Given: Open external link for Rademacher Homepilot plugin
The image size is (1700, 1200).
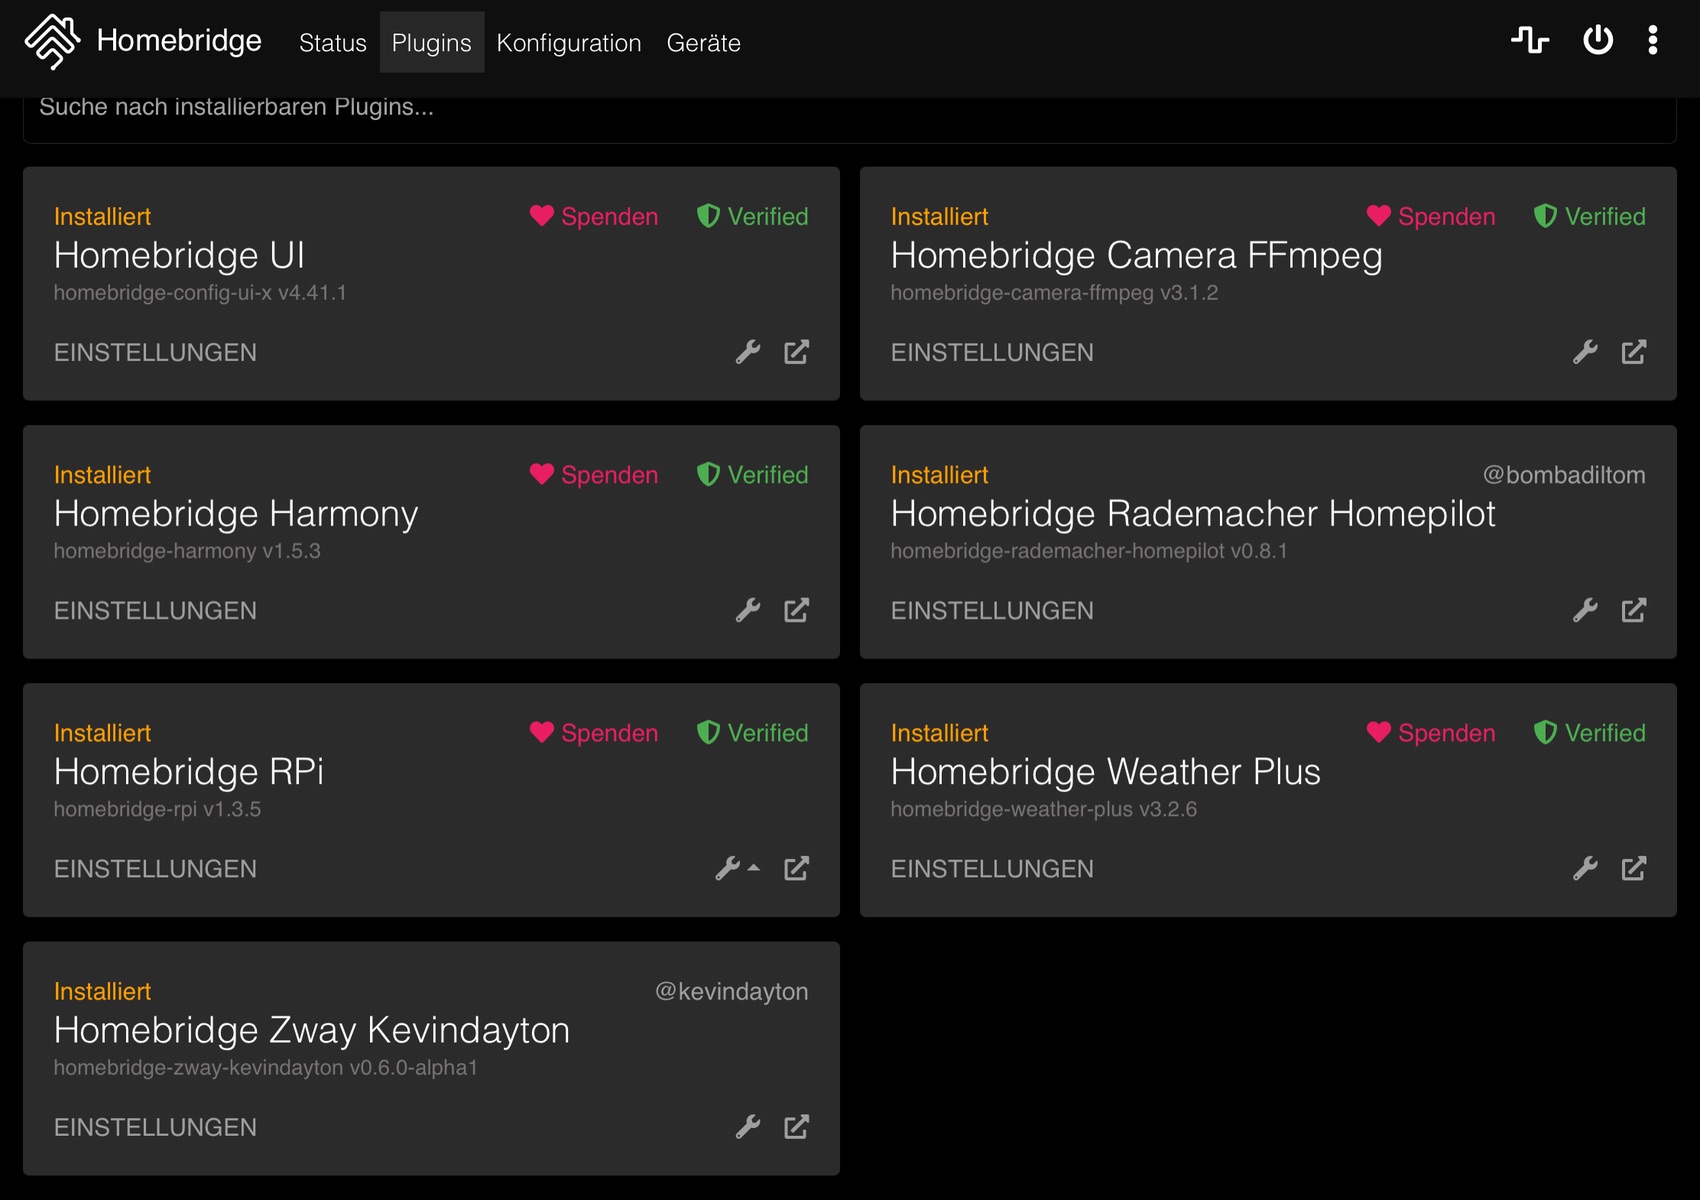Looking at the screenshot, I should pos(1633,610).
